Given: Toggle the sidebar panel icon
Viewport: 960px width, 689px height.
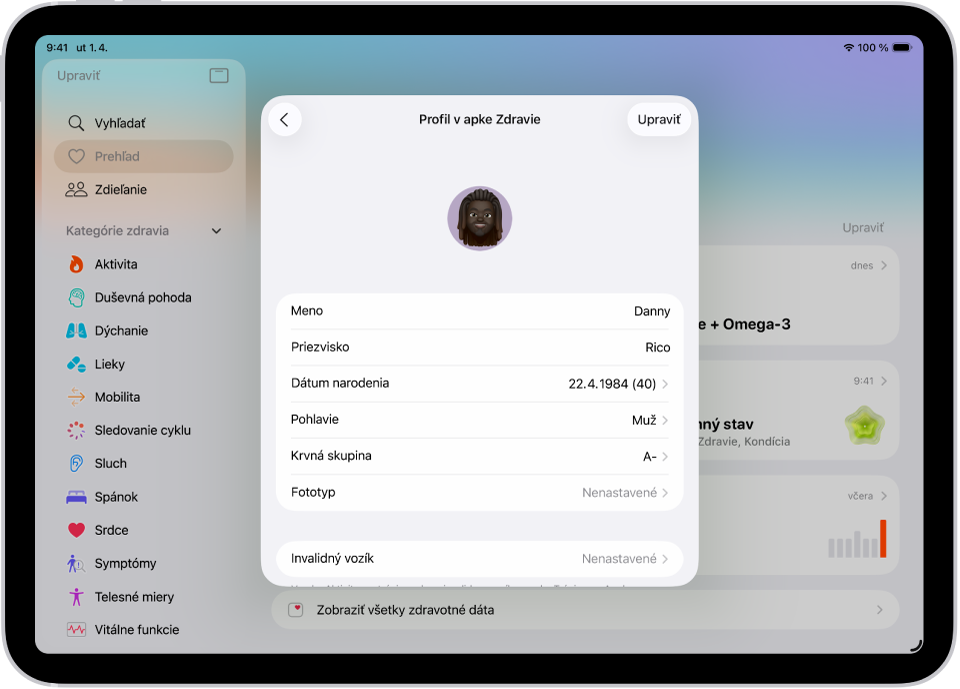Looking at the screenshot, I should pos(219,75).
